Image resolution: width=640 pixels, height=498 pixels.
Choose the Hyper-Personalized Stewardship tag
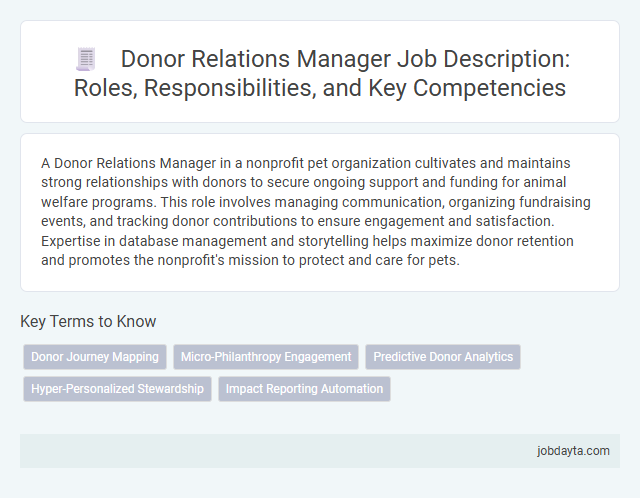pos(117,389)
